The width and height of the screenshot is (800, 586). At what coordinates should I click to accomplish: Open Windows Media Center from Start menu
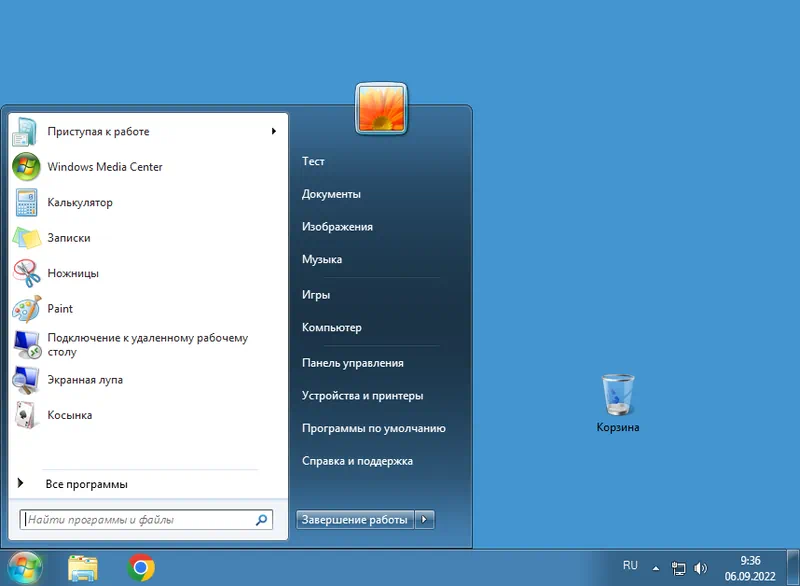tap(104, 167)
